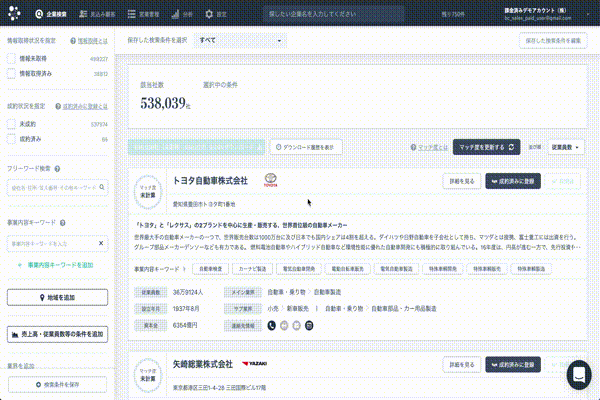Click the last keyword tag in Toyota's card
This screenshot has width=600, height=400.
pyautogui.click(x=531, y=269)
